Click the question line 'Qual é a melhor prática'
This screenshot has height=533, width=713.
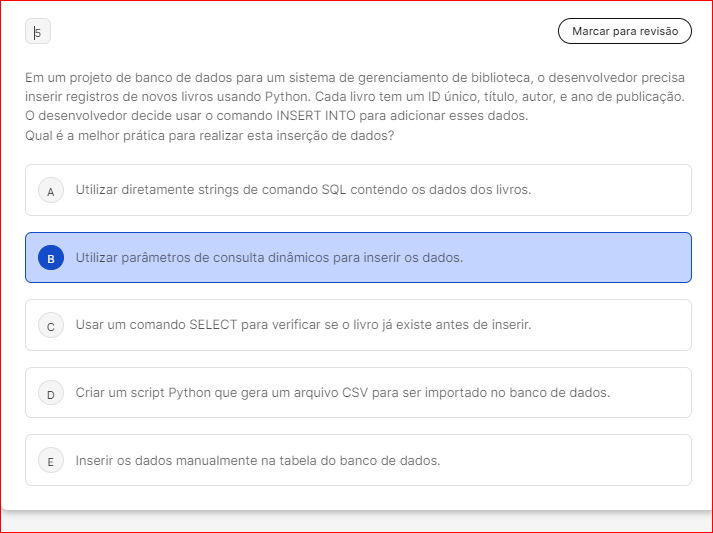[x=209, y=135]
